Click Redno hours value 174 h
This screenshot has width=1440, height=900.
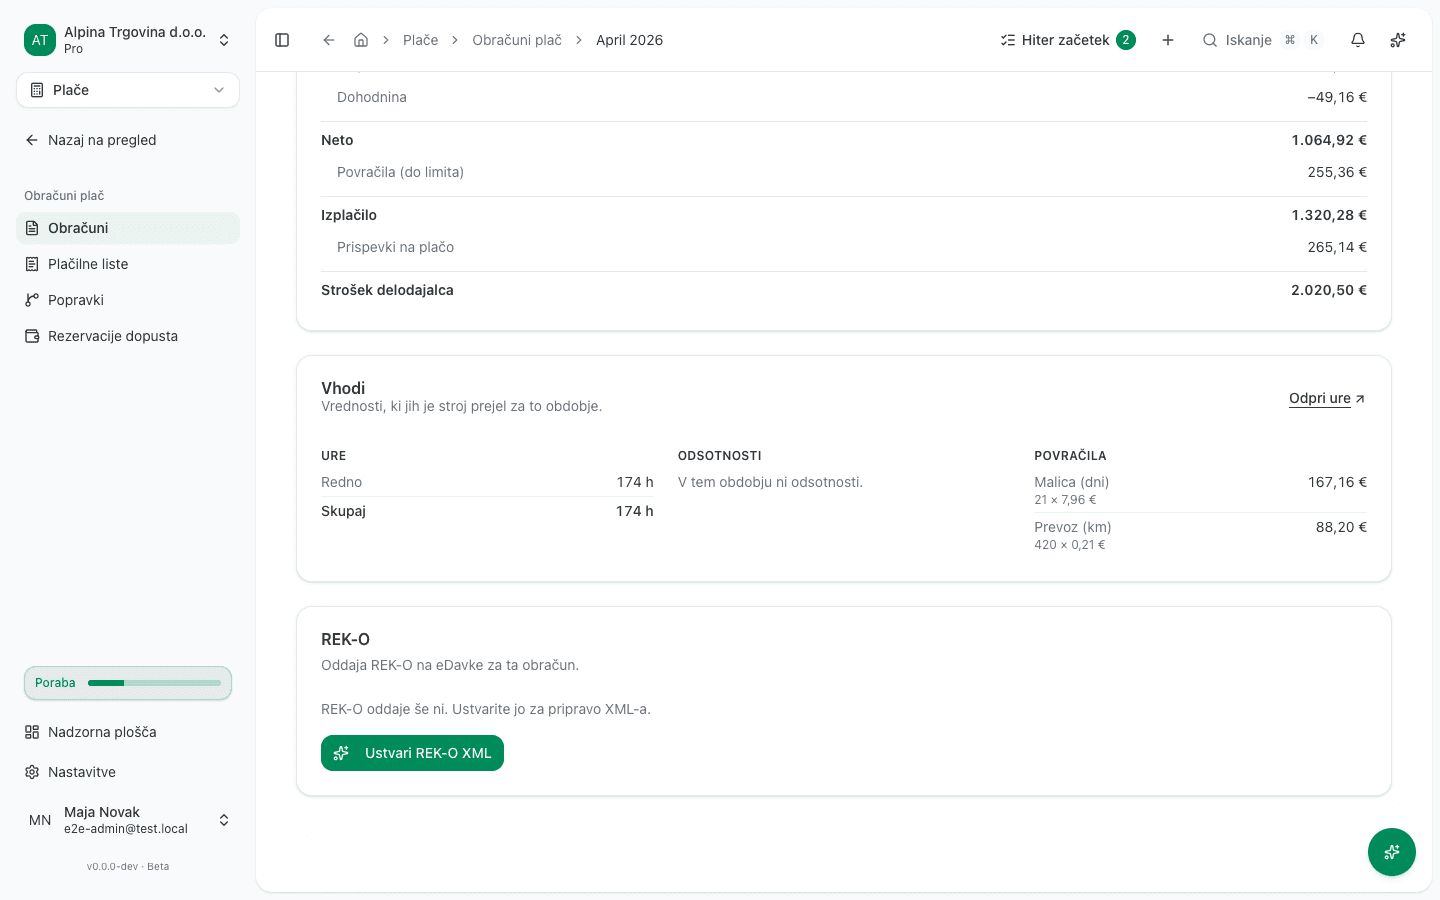coord(635,482)
